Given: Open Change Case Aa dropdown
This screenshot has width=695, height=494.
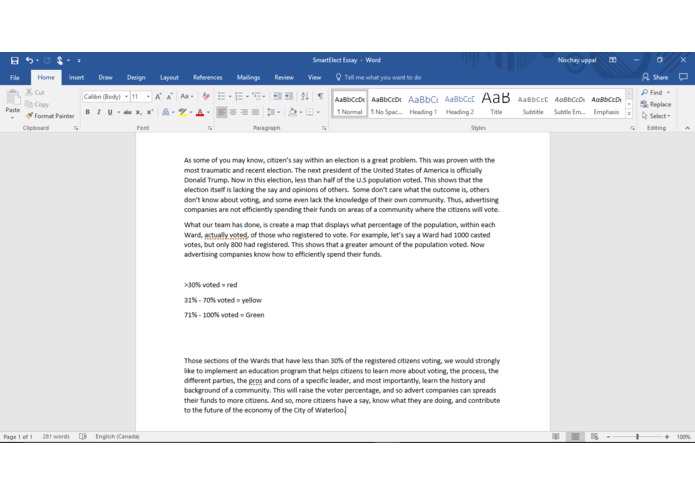Looking at the screenshot, I should (x=187, y=97).
